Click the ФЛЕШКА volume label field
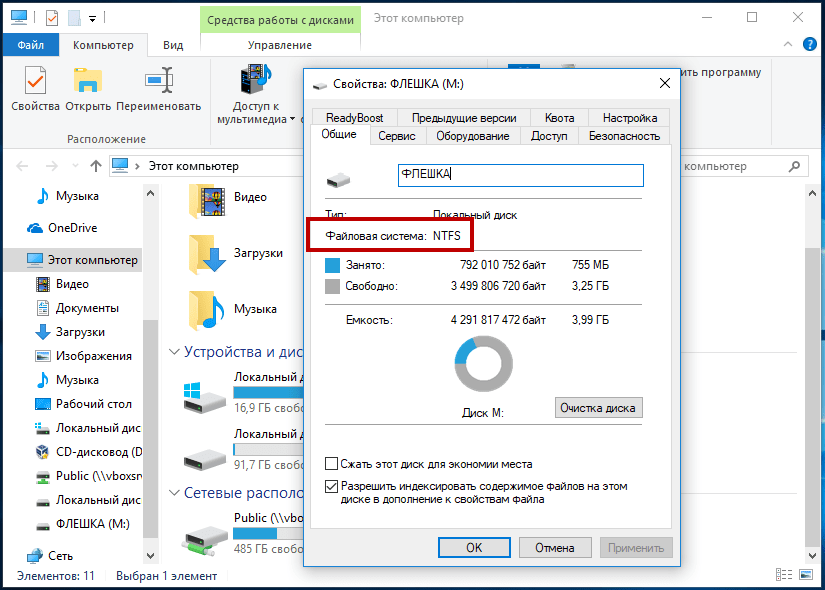The height and width of the screenshot is (590, 825). [x=521, y=175]
